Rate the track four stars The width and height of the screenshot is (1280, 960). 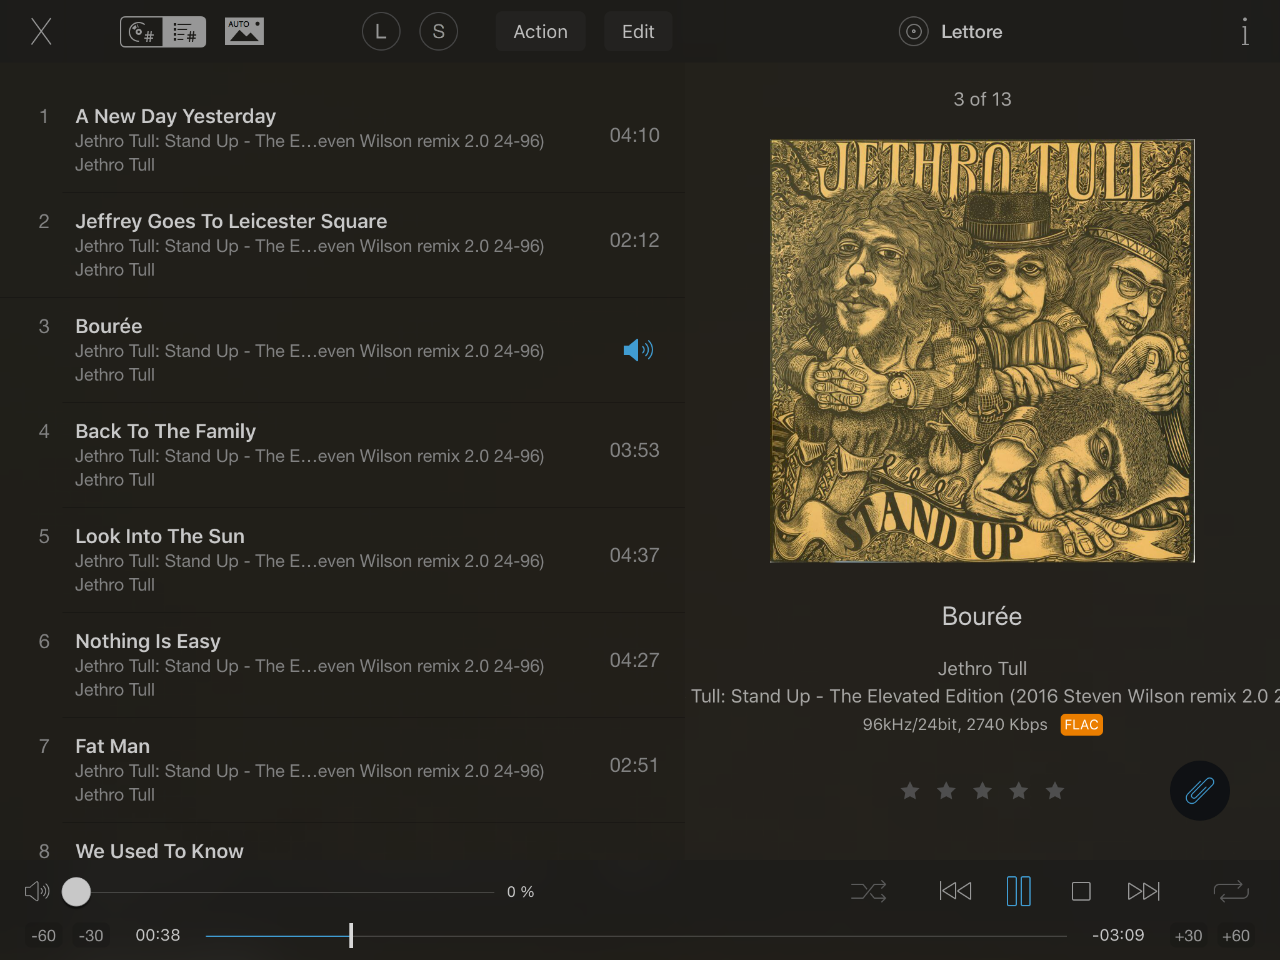(1019, 791)
